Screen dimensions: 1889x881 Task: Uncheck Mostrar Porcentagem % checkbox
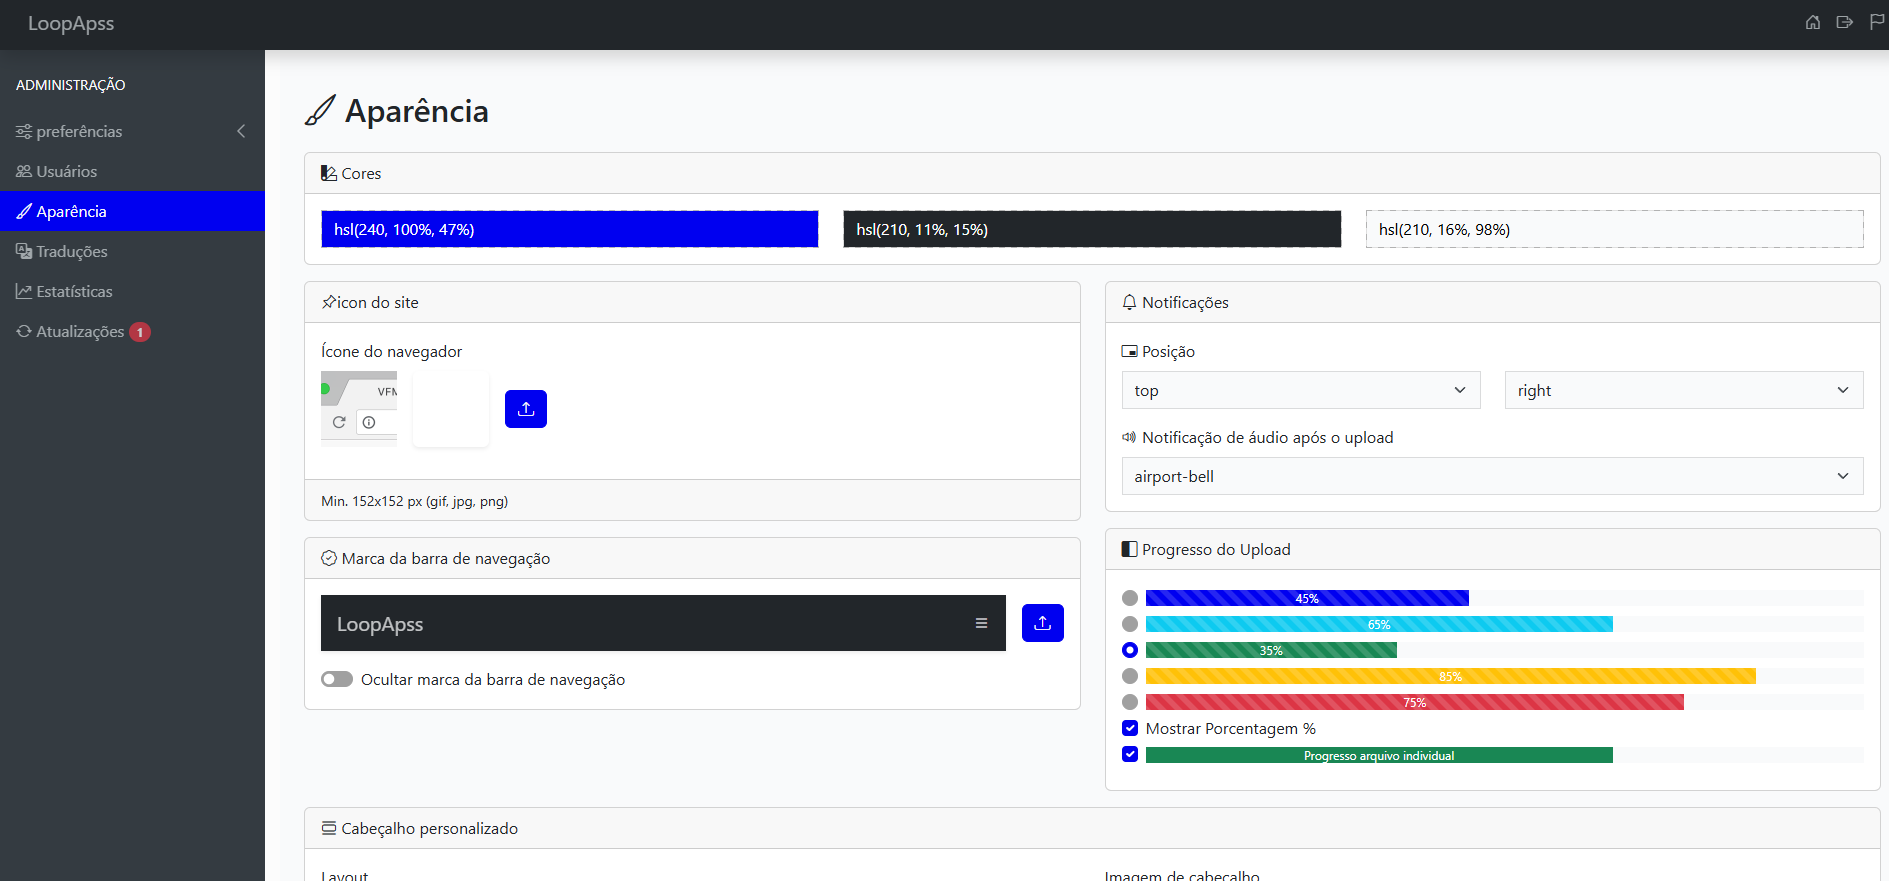pyautogui.click(x=1130, y=728)
